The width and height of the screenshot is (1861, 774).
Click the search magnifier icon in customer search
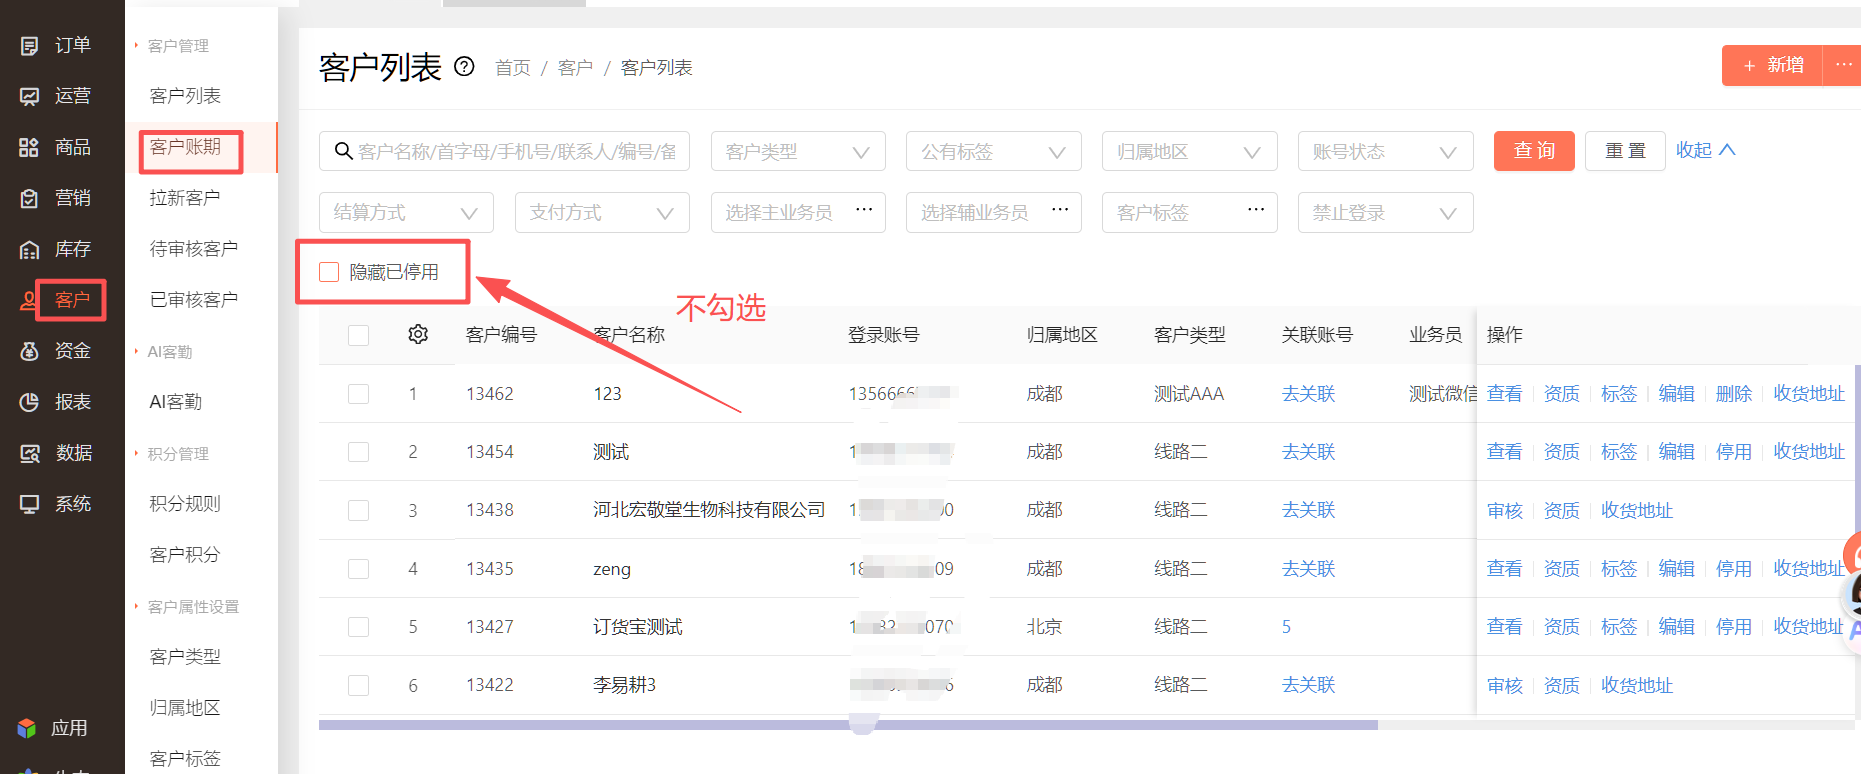click(343, 151)
